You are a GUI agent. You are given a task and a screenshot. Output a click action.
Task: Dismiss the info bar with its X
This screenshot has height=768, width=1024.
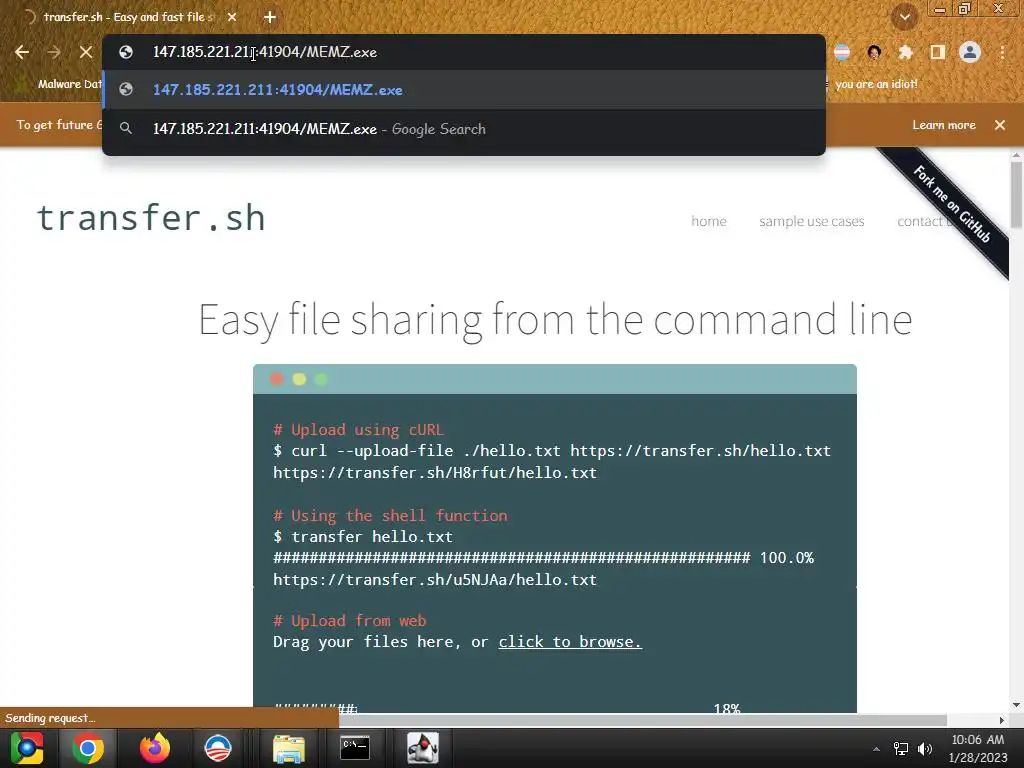[x=1000, y=125]
